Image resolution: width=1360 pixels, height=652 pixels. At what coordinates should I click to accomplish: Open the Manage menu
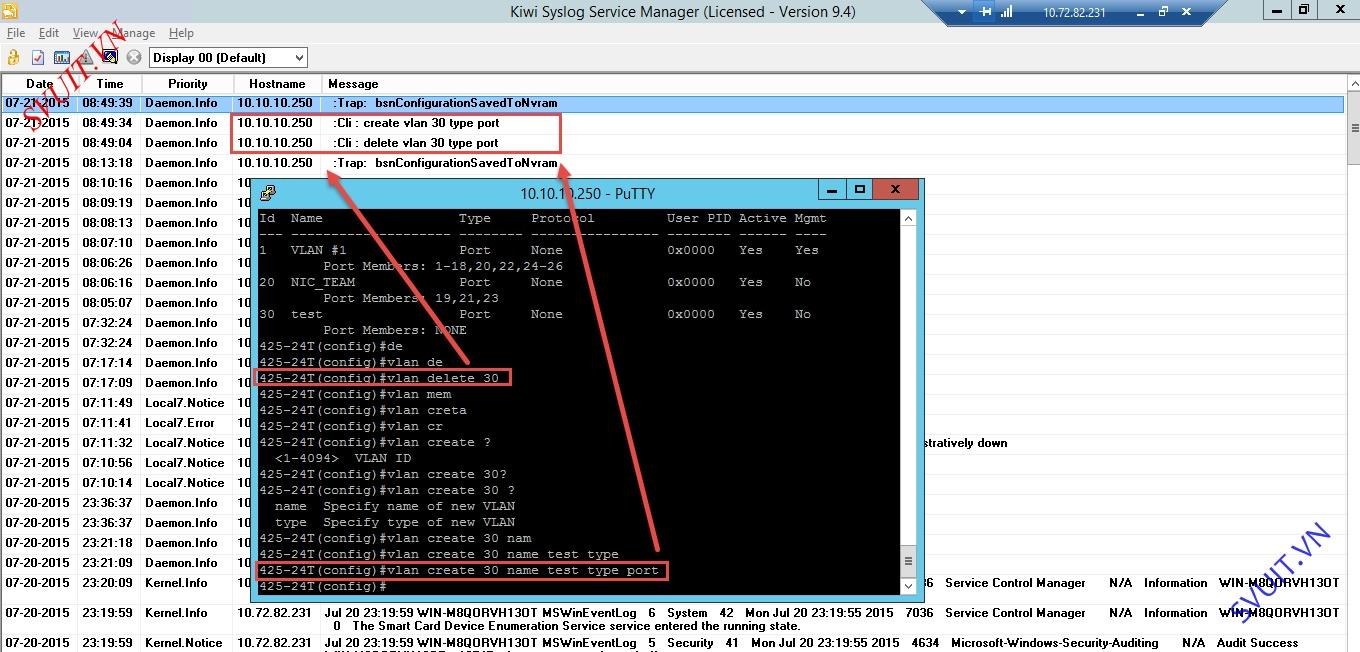click(132, 33)
